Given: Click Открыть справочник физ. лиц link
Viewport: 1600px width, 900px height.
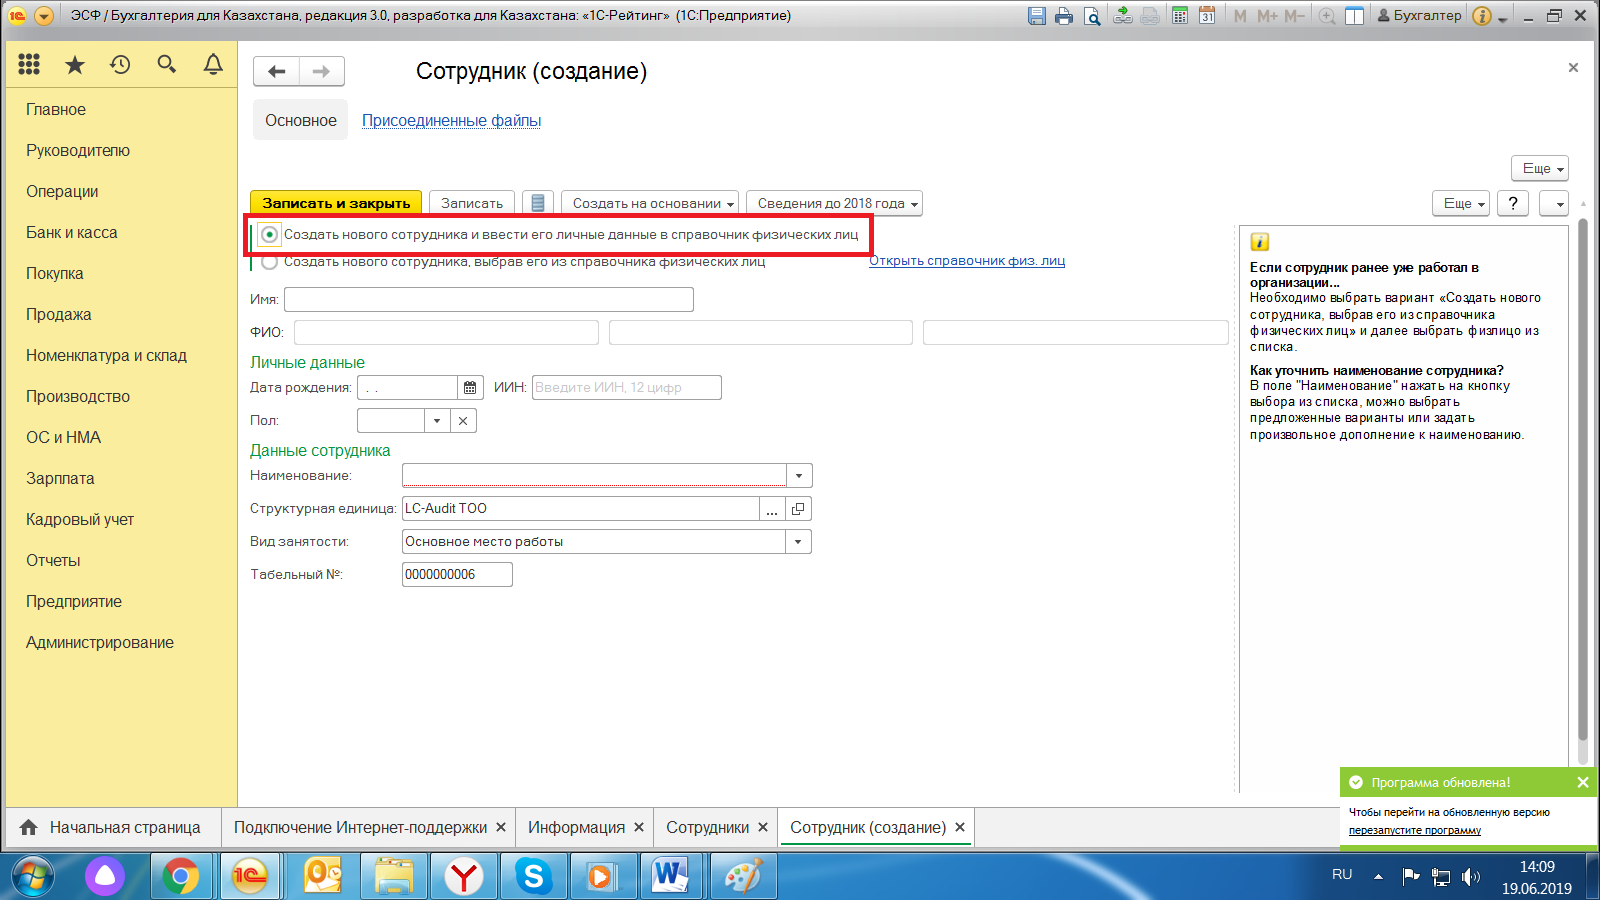Looking at the screenshot, I should 967,261.
